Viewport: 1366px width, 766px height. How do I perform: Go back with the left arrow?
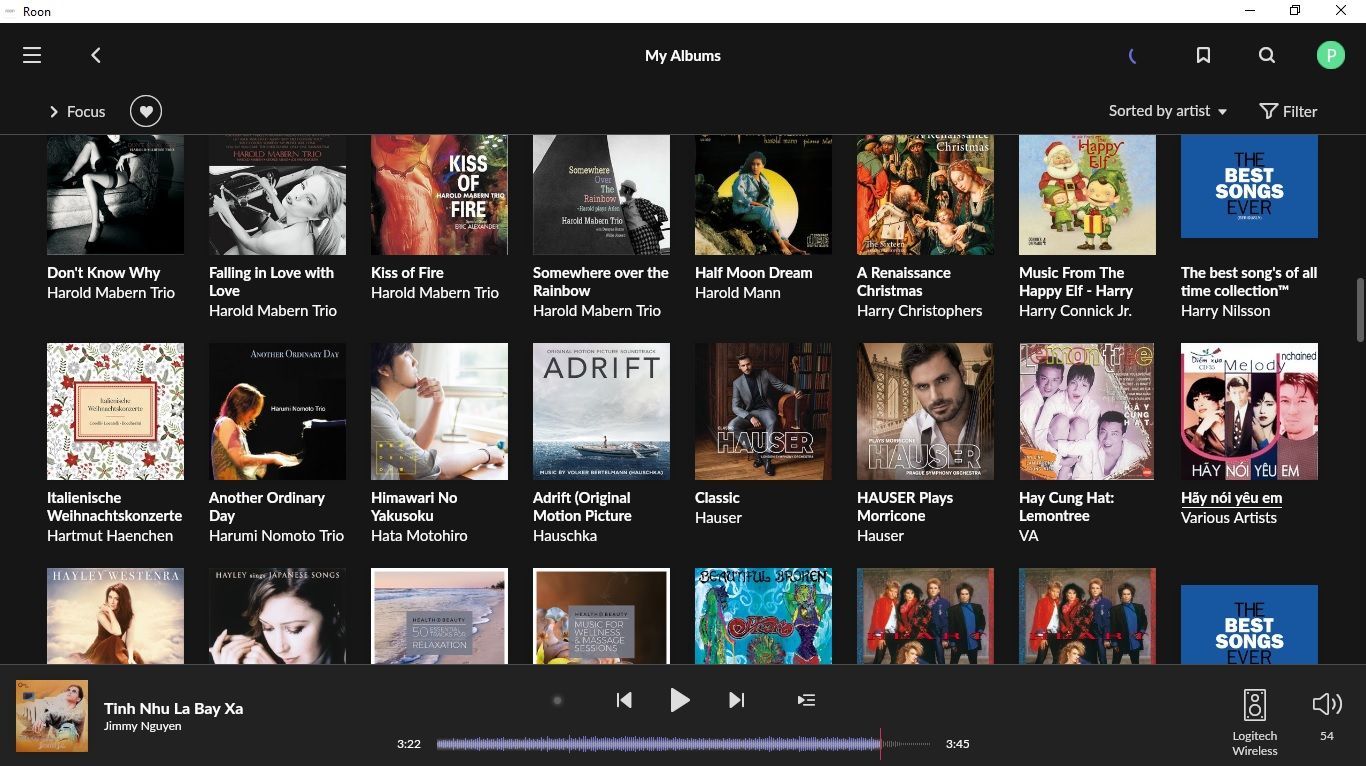(96, 56)
